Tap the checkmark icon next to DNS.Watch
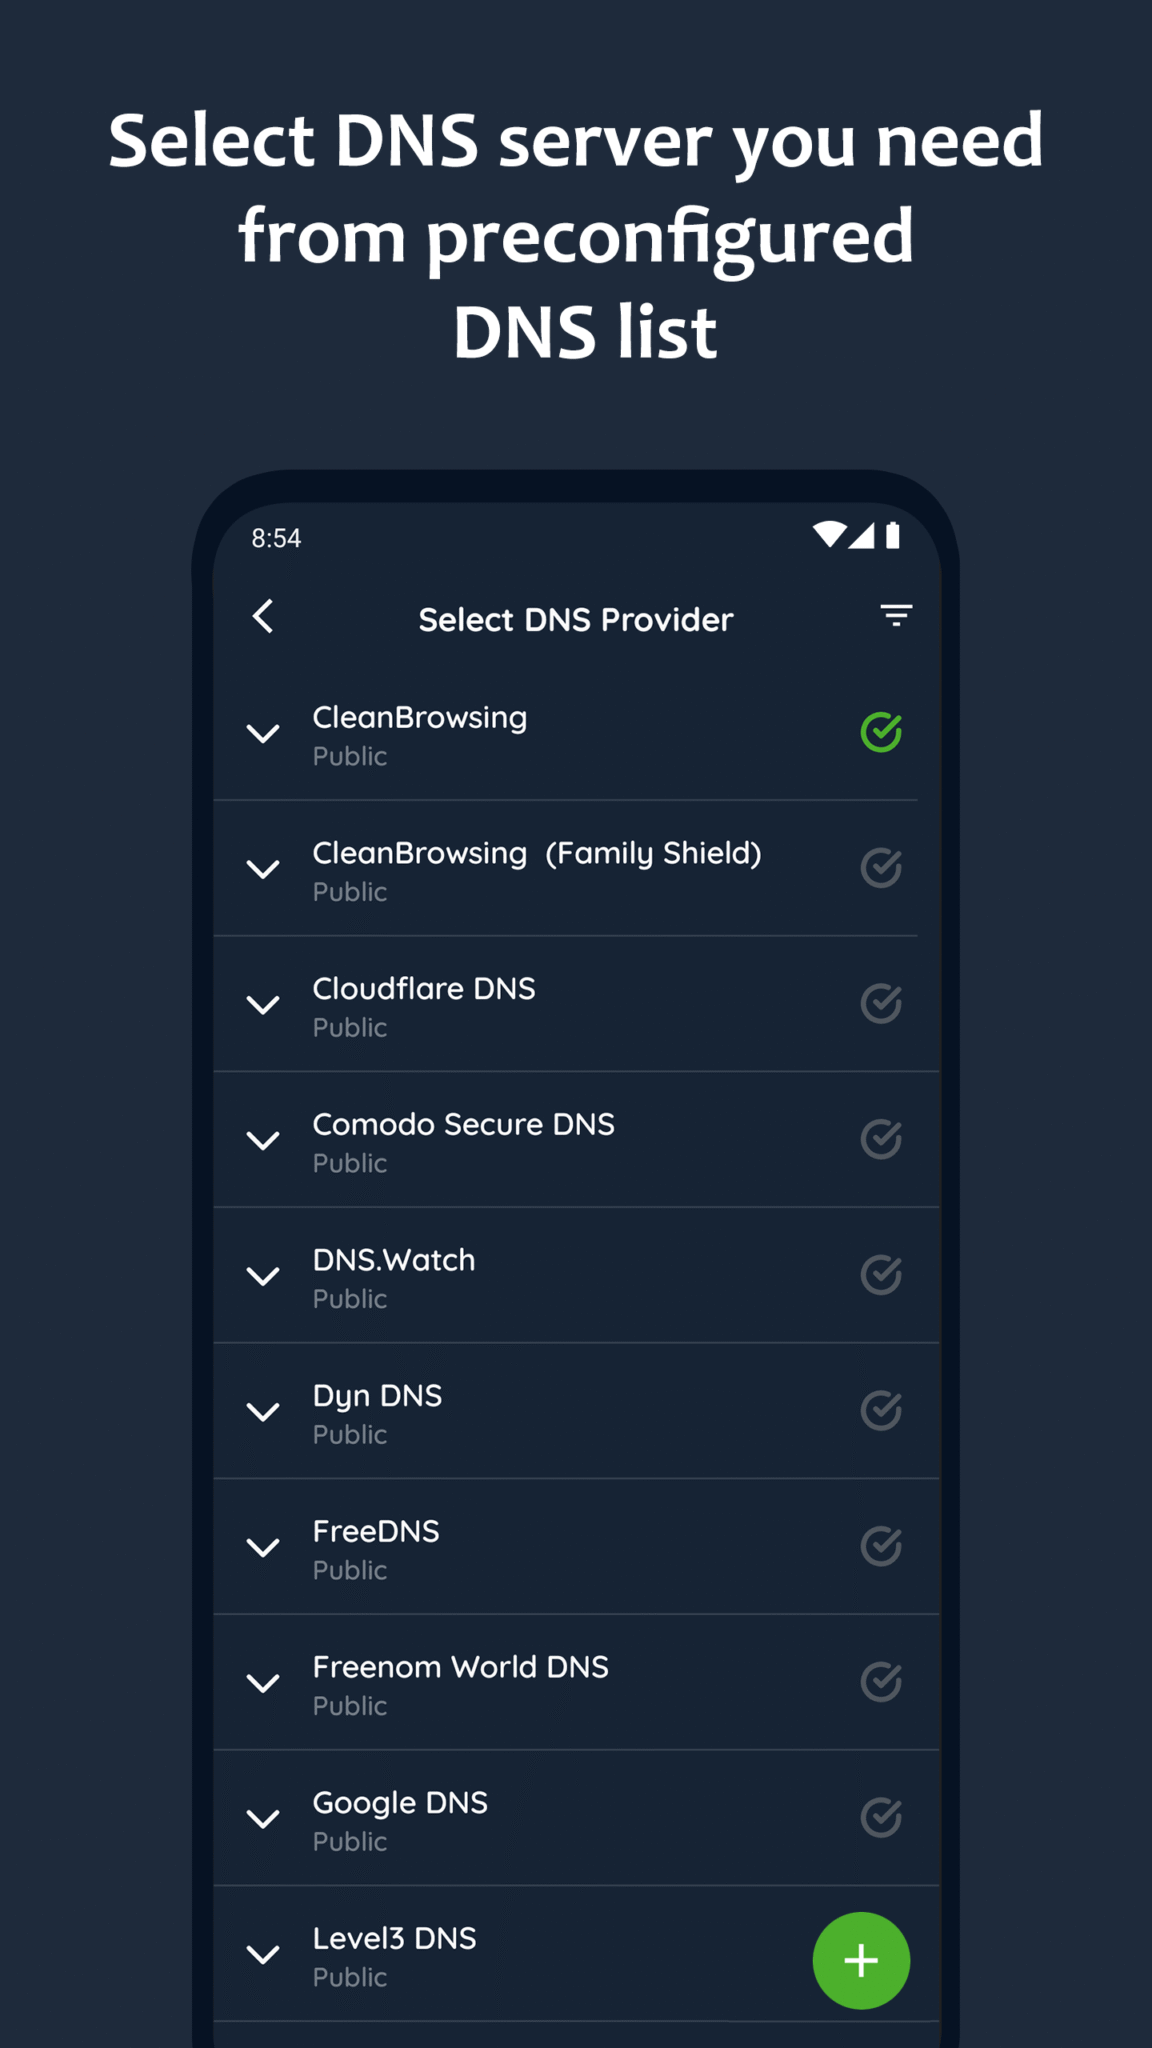The width and height of the screenshot is (1152, 2048). pos(880,1275)
